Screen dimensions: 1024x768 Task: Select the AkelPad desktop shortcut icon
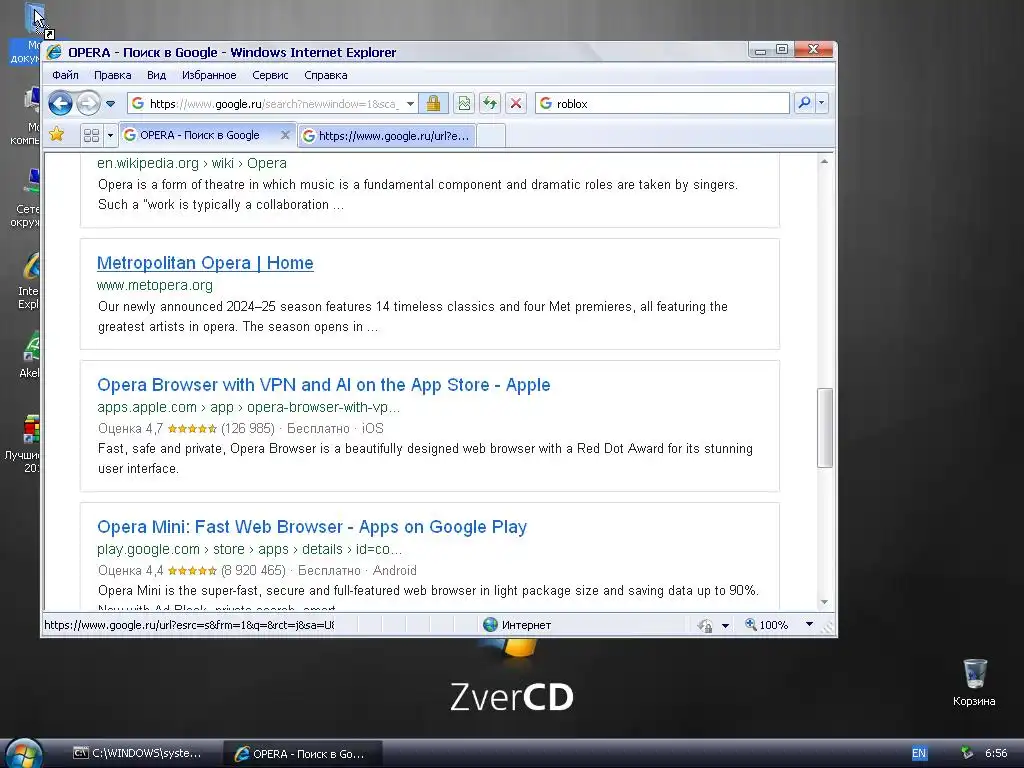(30, 354)
